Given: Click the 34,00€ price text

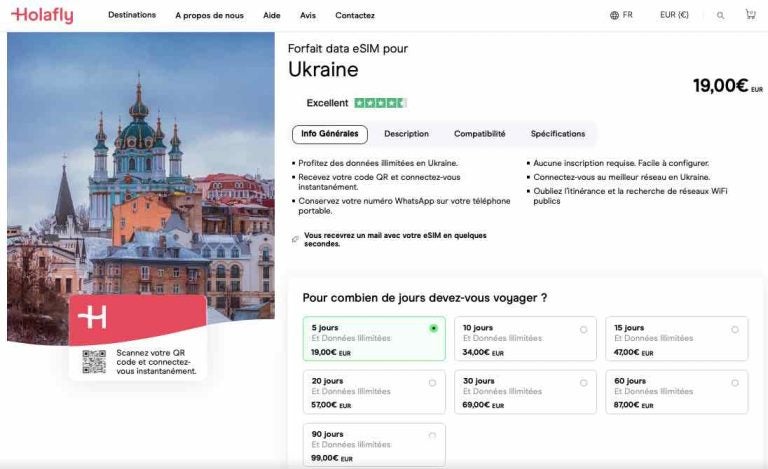Looking at the screenshot, I should 482,352.
